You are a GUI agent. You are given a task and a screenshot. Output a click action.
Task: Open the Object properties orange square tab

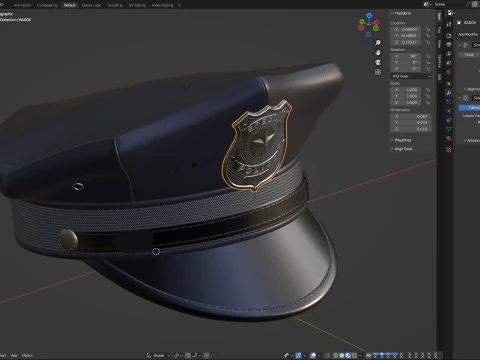point(449,84)
